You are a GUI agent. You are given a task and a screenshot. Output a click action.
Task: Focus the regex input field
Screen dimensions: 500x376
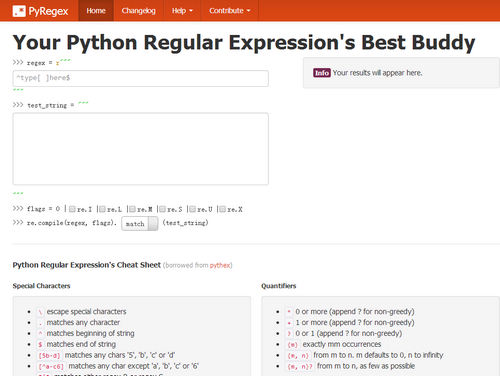140,78
